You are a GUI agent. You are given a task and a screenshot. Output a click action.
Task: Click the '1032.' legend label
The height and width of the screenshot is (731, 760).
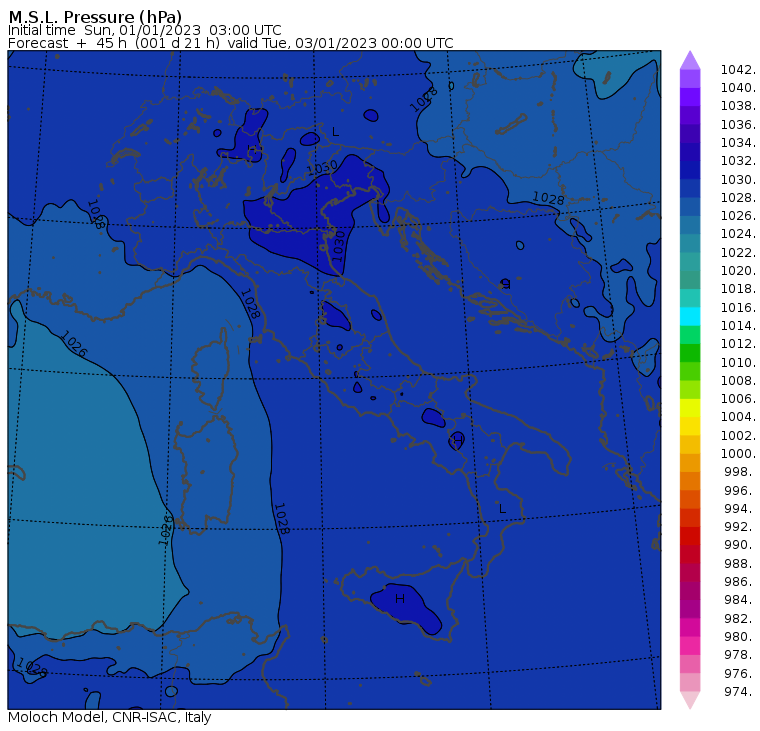click(x=738, y=160)
